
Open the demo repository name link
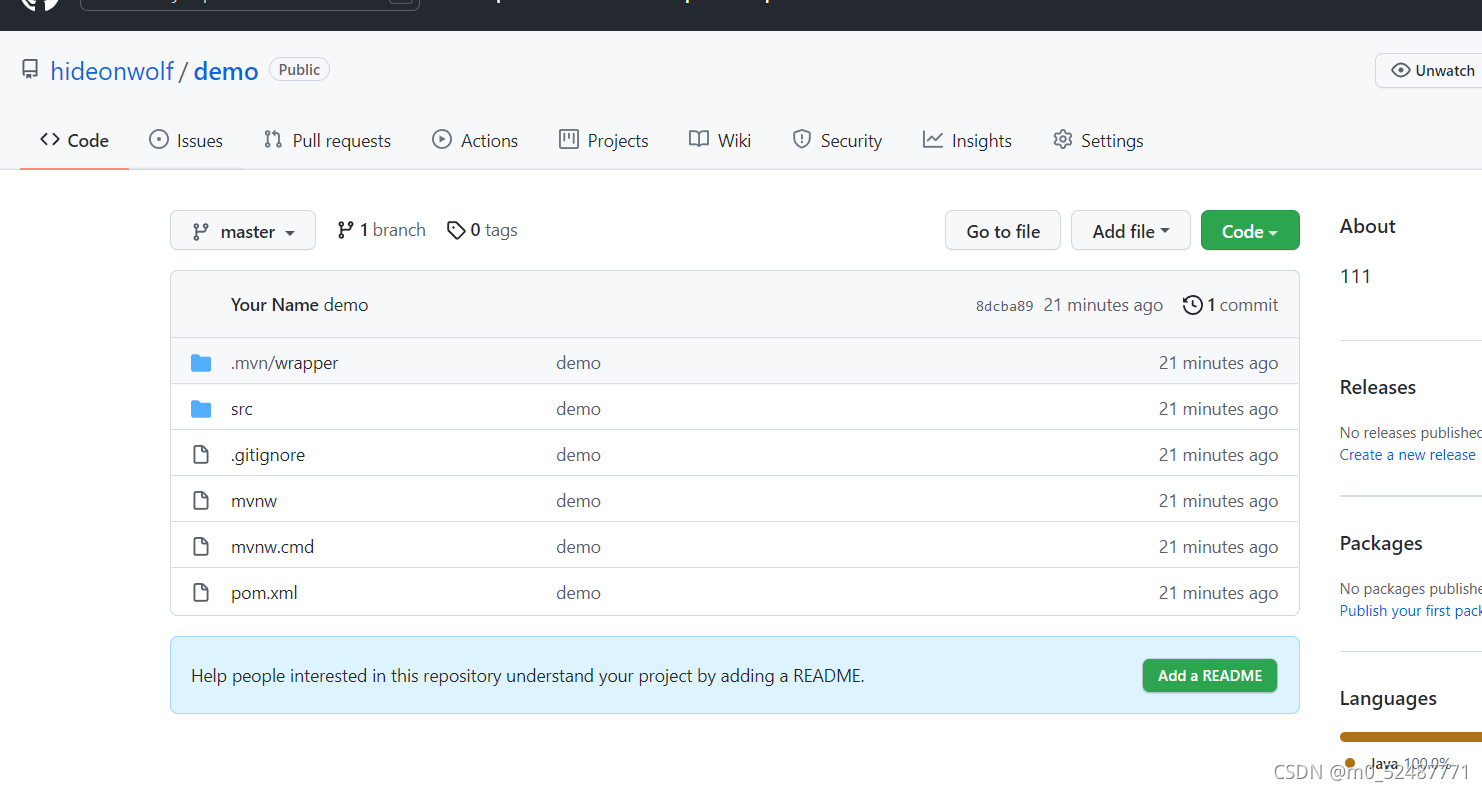tap(226, 71)
